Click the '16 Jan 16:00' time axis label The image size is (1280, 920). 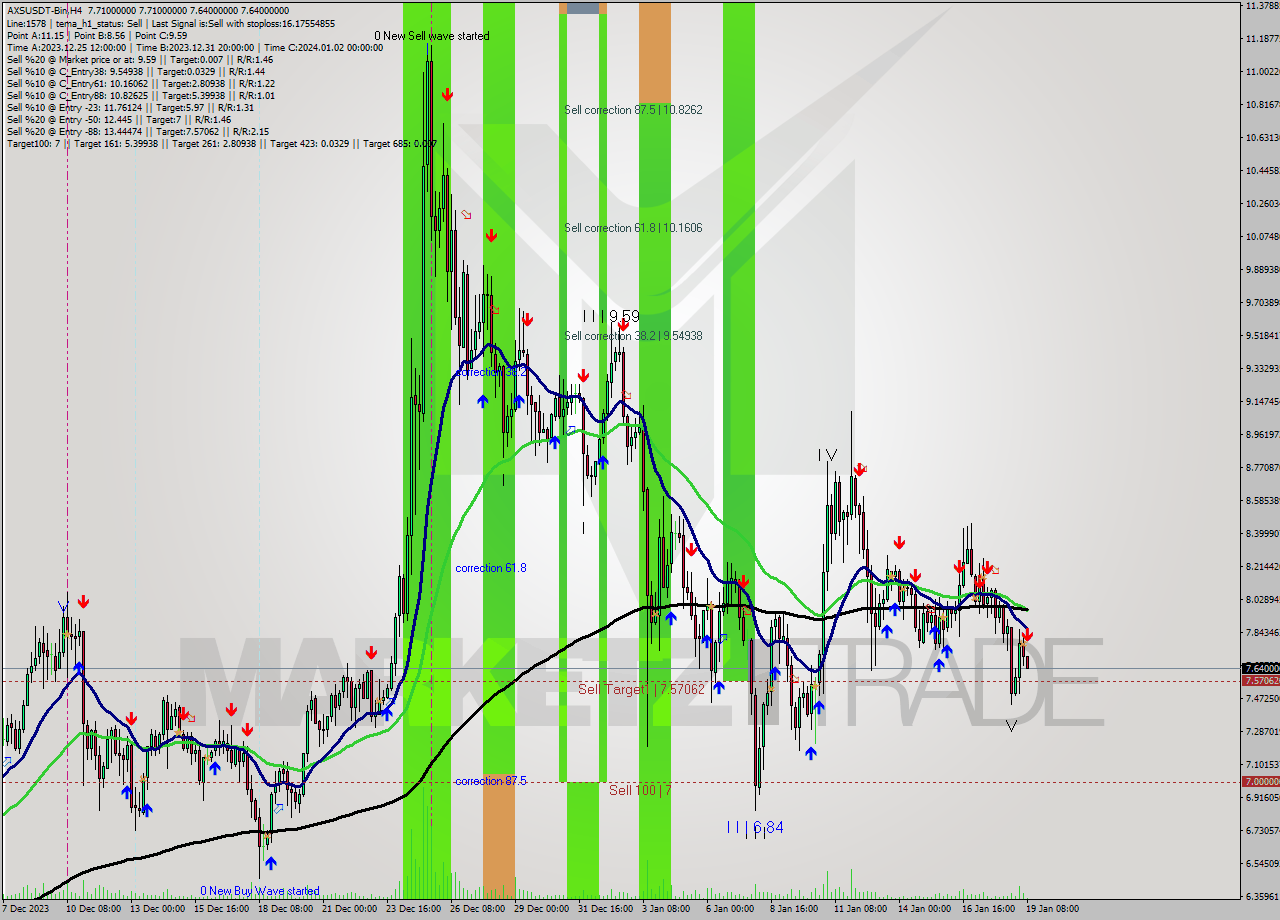coord(989,909)
